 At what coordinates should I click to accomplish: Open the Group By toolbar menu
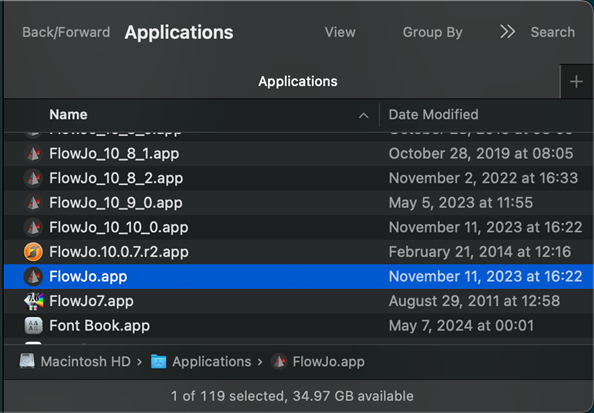pyautogui.click(x=433, y=32)
